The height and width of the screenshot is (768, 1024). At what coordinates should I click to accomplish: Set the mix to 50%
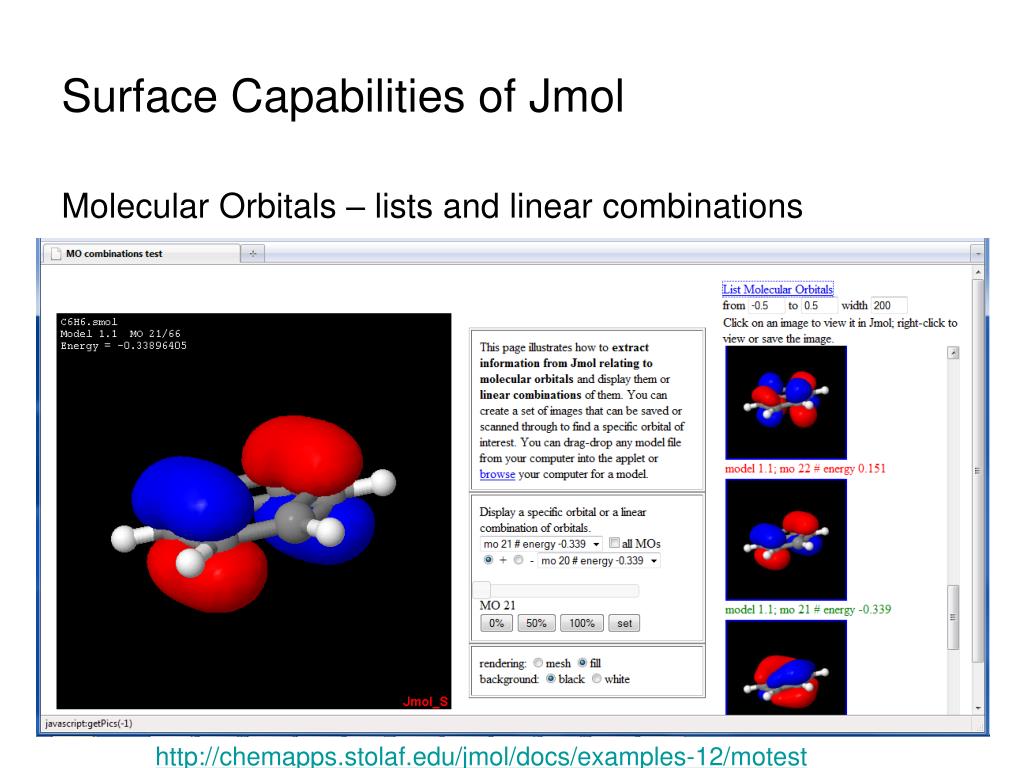(x=536, y=623)
